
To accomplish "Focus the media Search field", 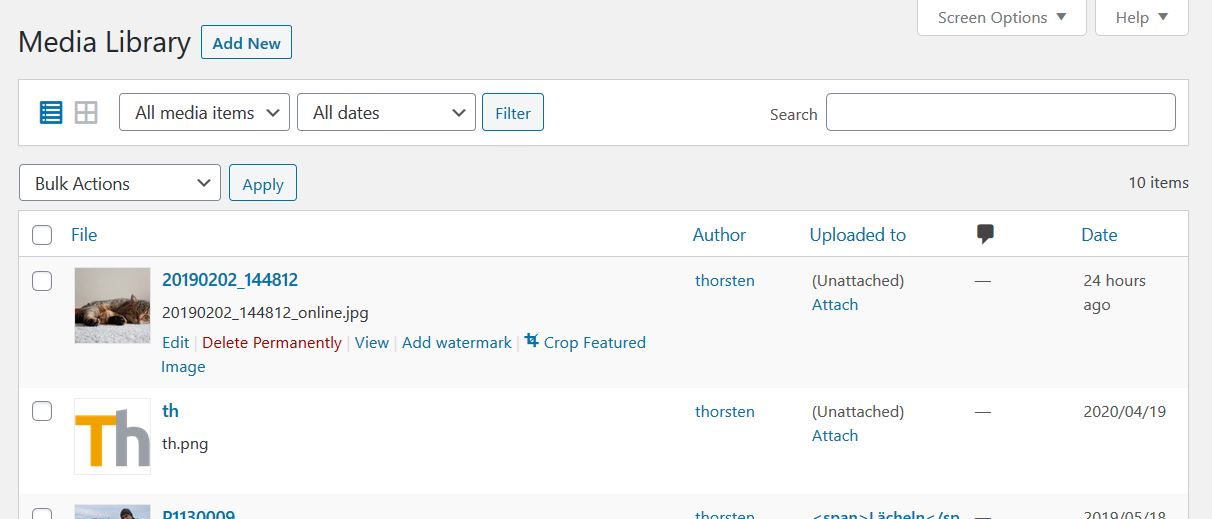I will click(1001, 112).
